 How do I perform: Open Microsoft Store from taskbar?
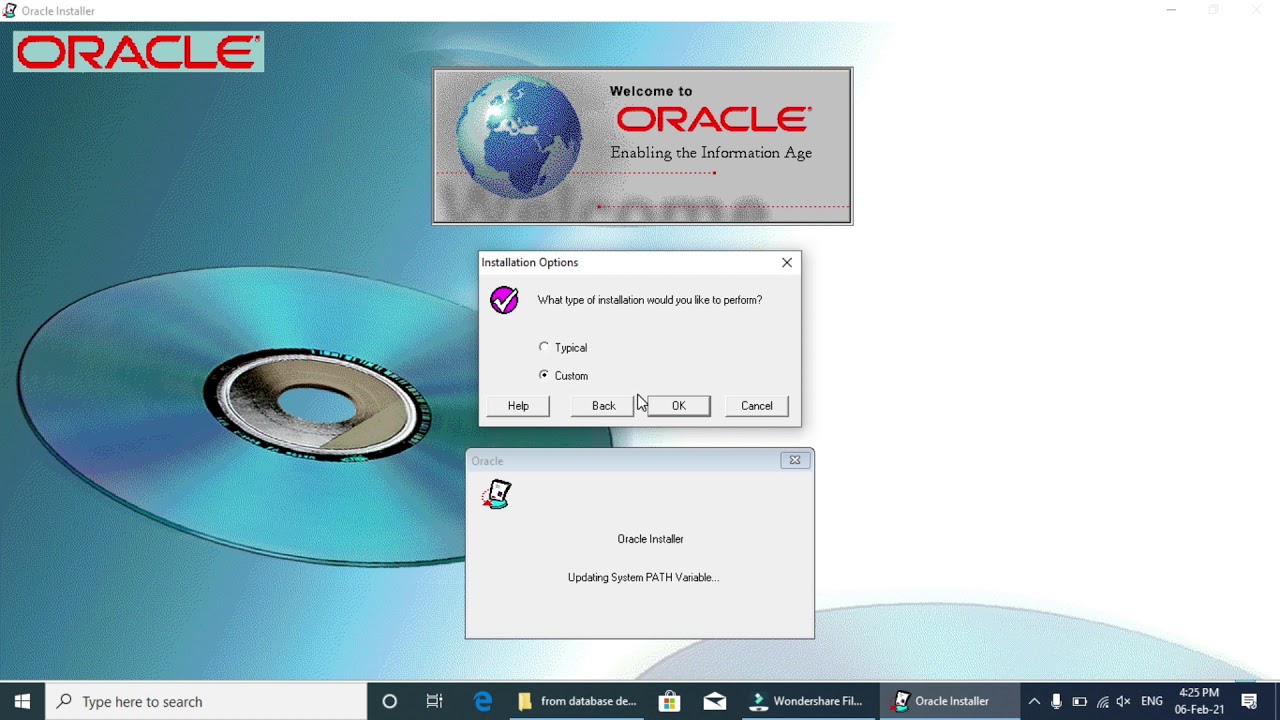point(669,701)
